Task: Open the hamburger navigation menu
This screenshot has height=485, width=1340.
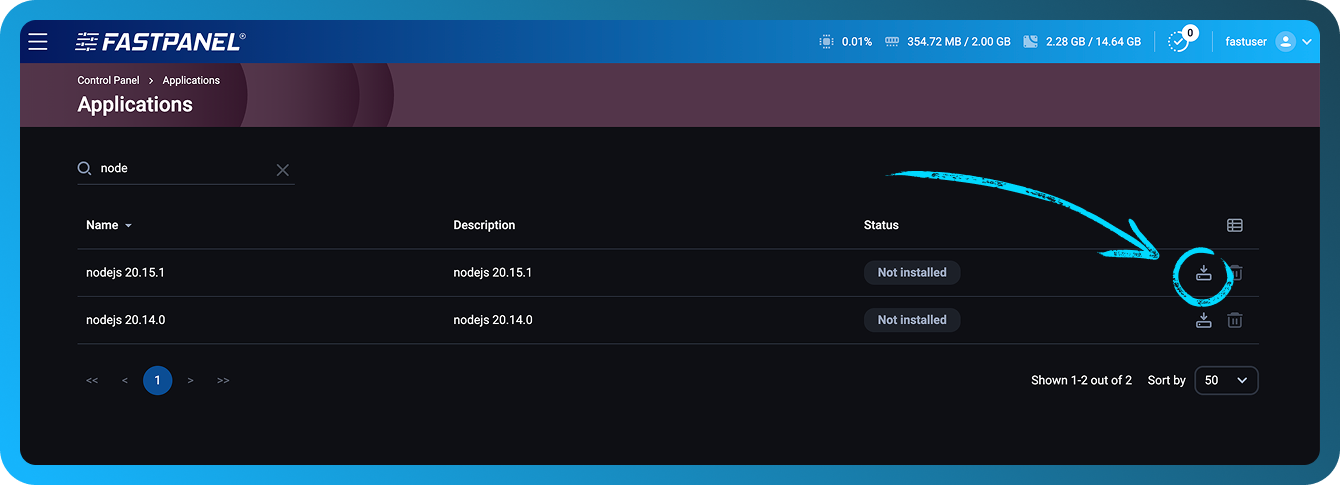Action: [x=38, y=42]
